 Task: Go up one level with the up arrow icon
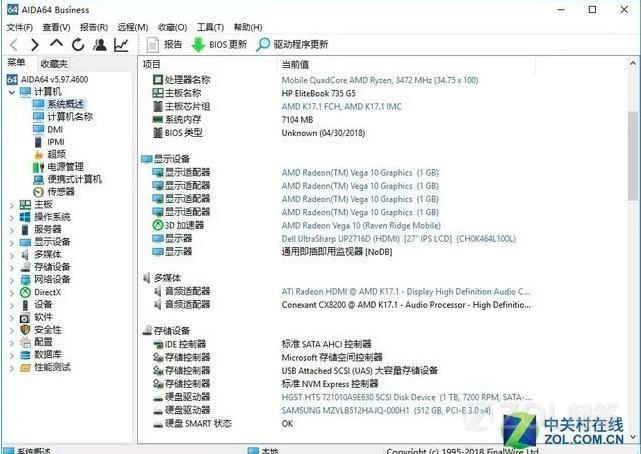[56, 43]
